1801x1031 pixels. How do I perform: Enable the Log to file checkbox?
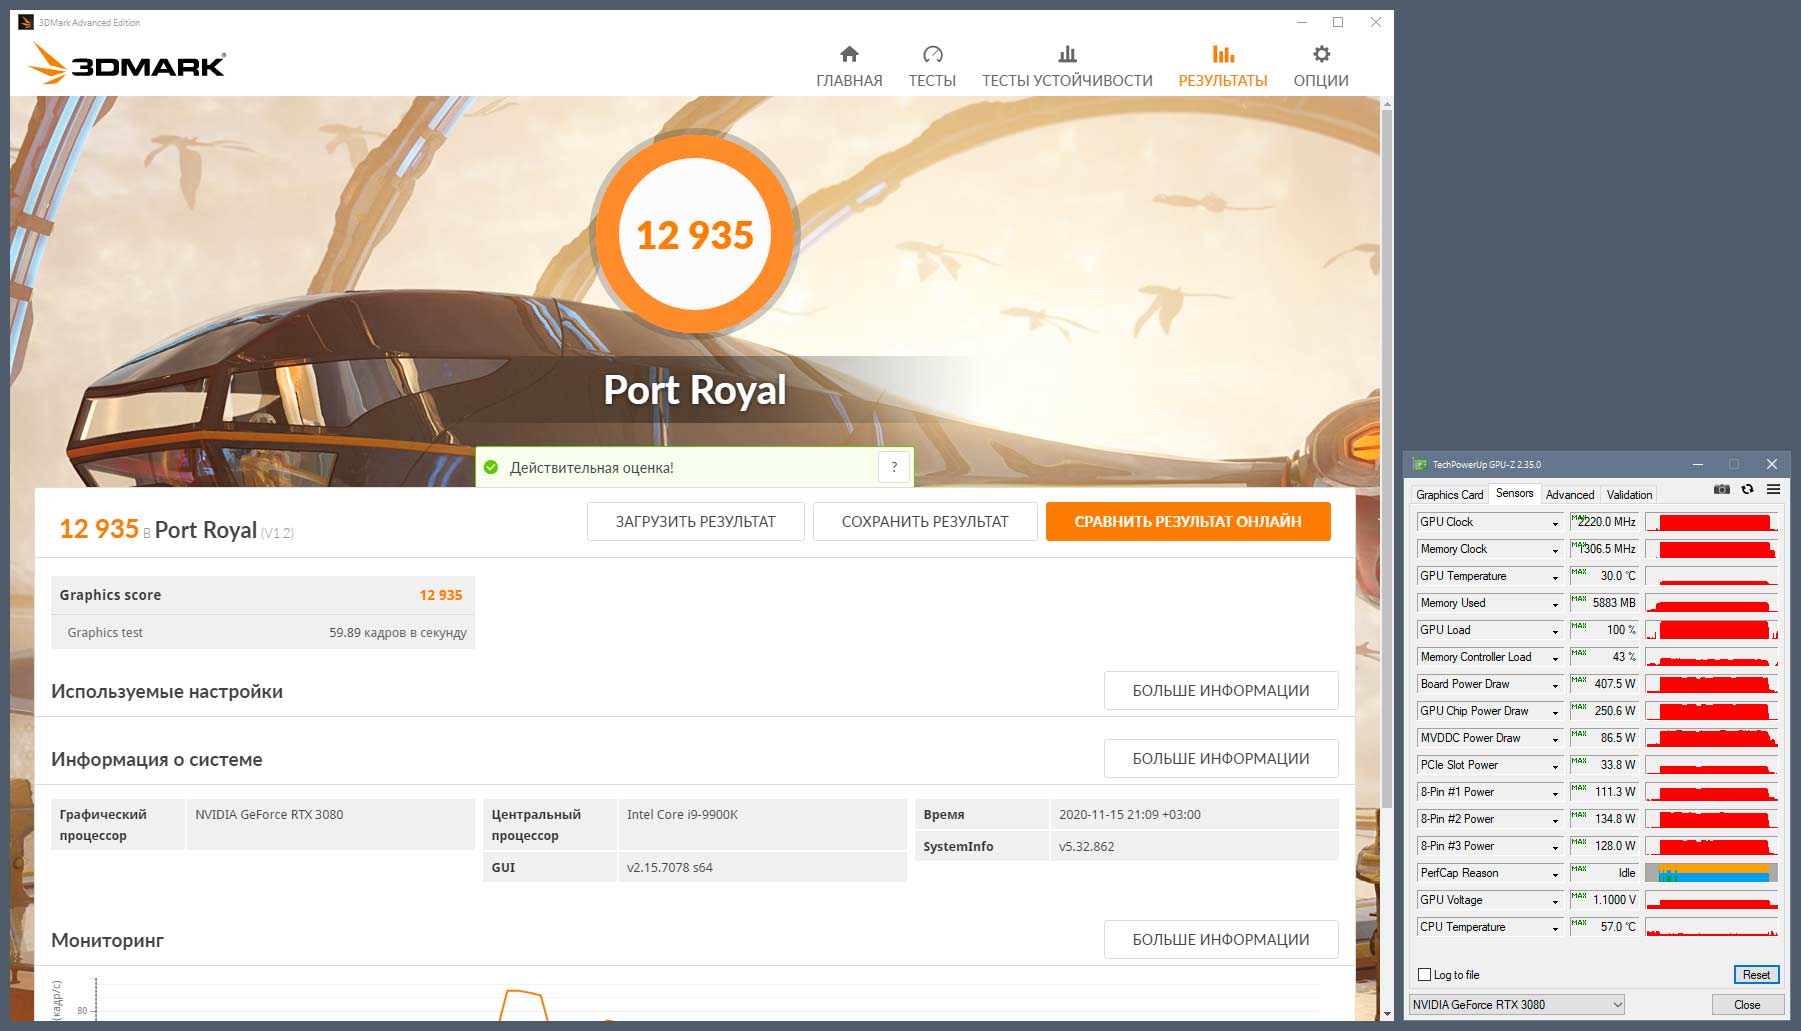1425,975
